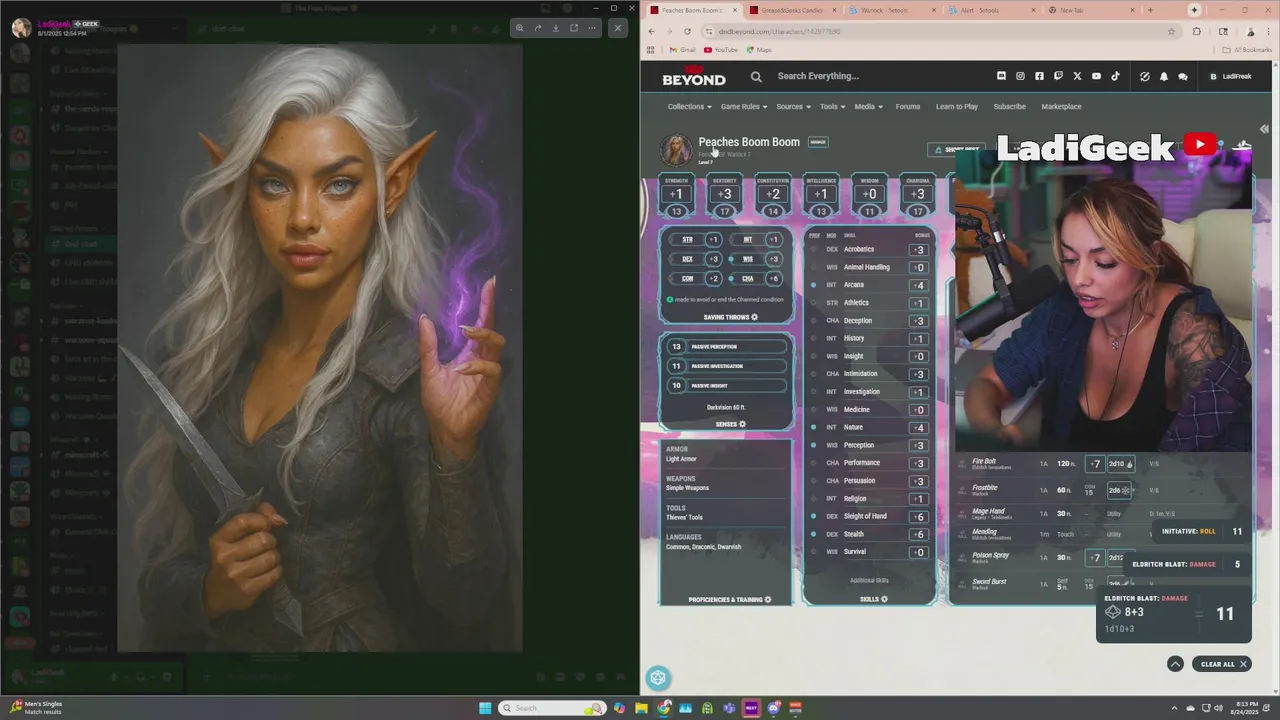Click the compass quick-link icon beside bell
This screenshot has height=720, width=1280.
click(x=1145, y=76)
